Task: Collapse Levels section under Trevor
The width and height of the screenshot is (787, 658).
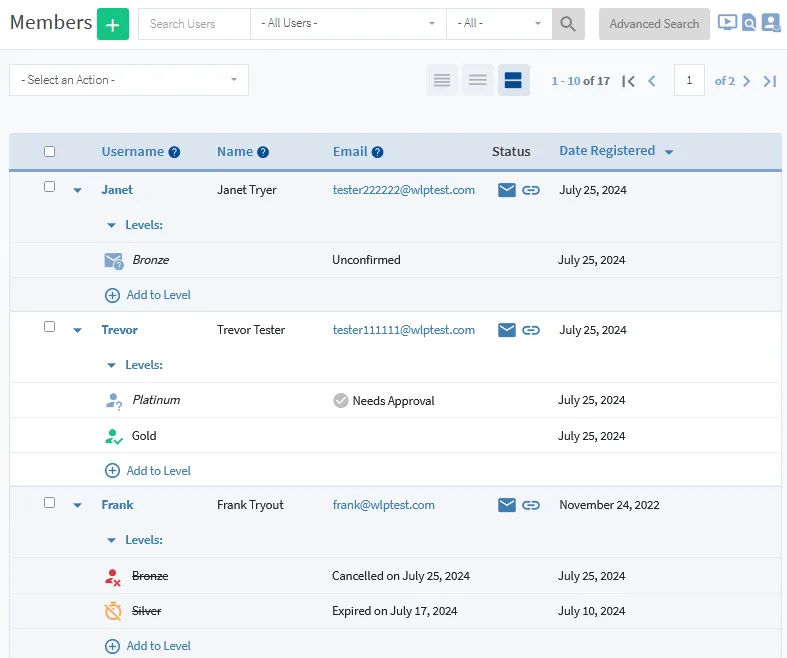Action: [x=111, y=365]
